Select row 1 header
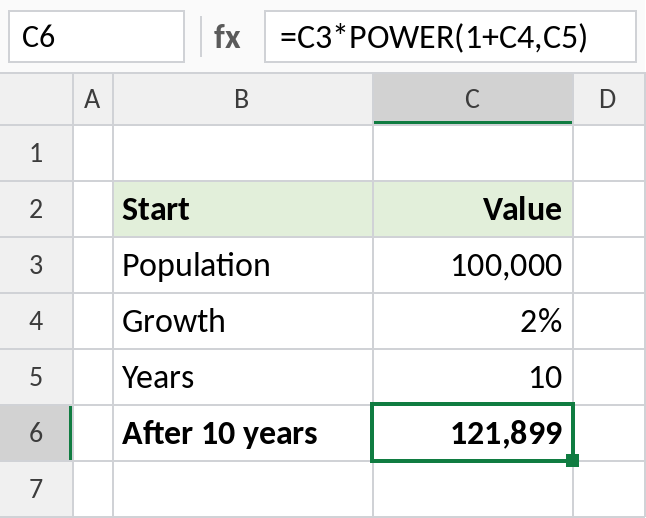The width and height of the screenshot is (646, 518). [x=36, y=153]
